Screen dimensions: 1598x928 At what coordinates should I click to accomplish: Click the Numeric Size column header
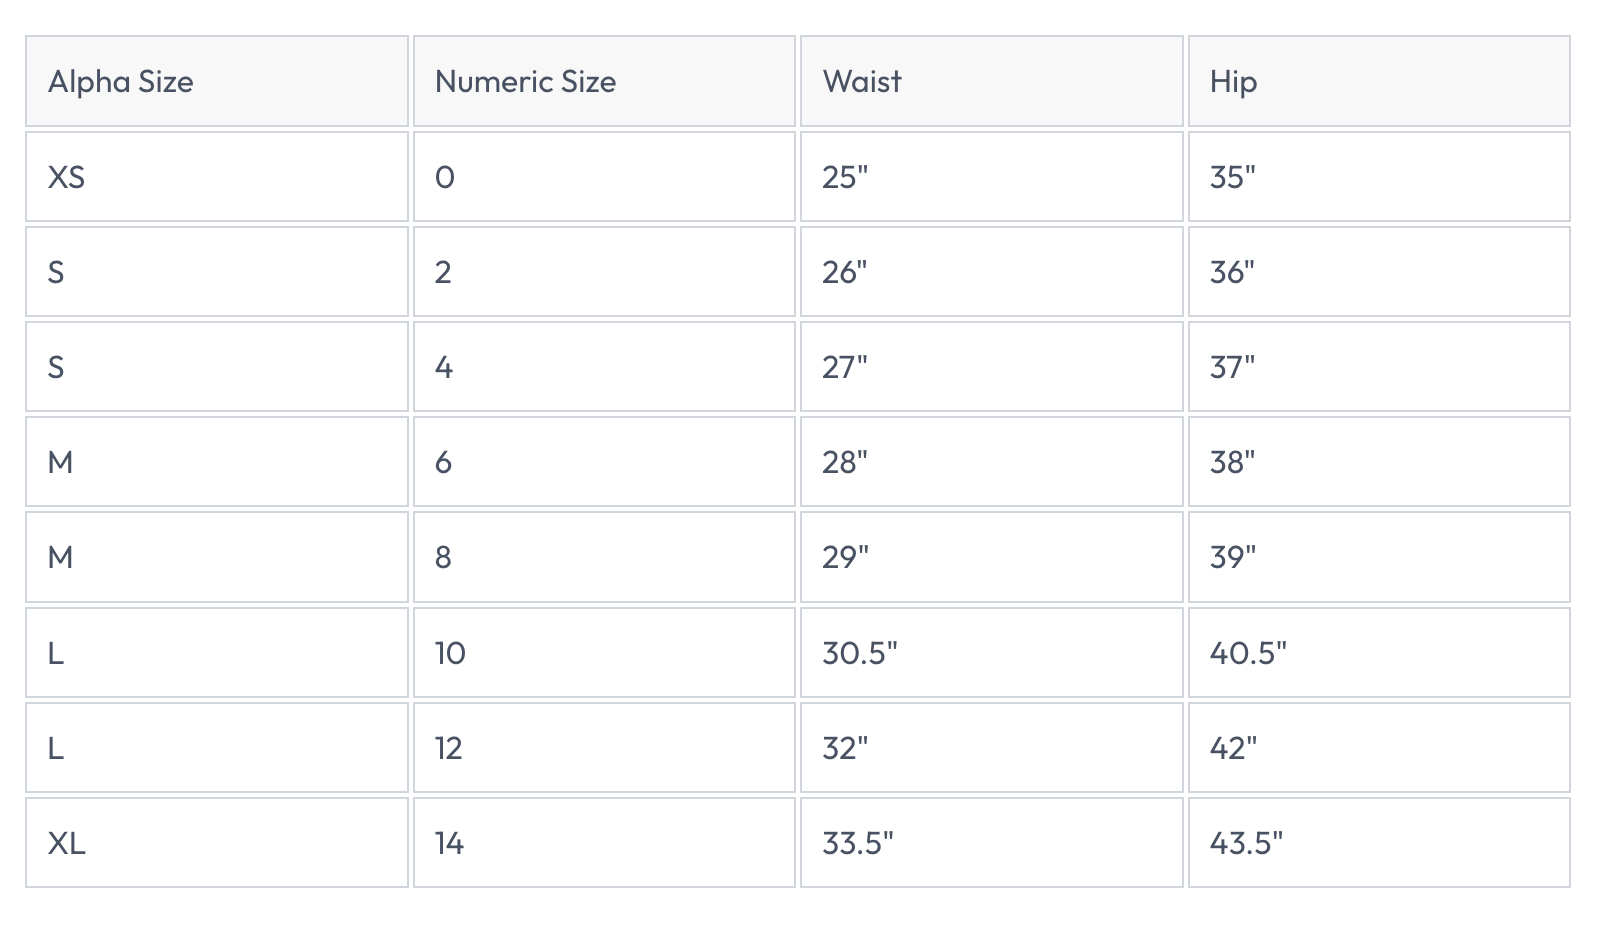[525, 81]
